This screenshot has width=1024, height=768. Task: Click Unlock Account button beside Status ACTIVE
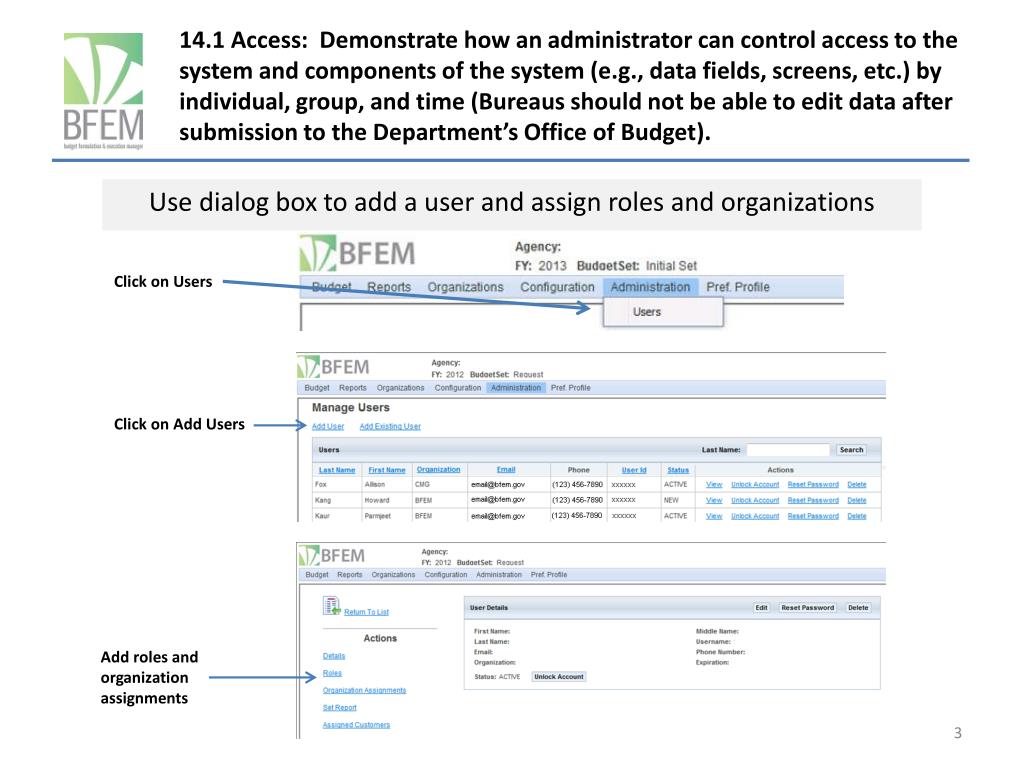tap(559, 677)
